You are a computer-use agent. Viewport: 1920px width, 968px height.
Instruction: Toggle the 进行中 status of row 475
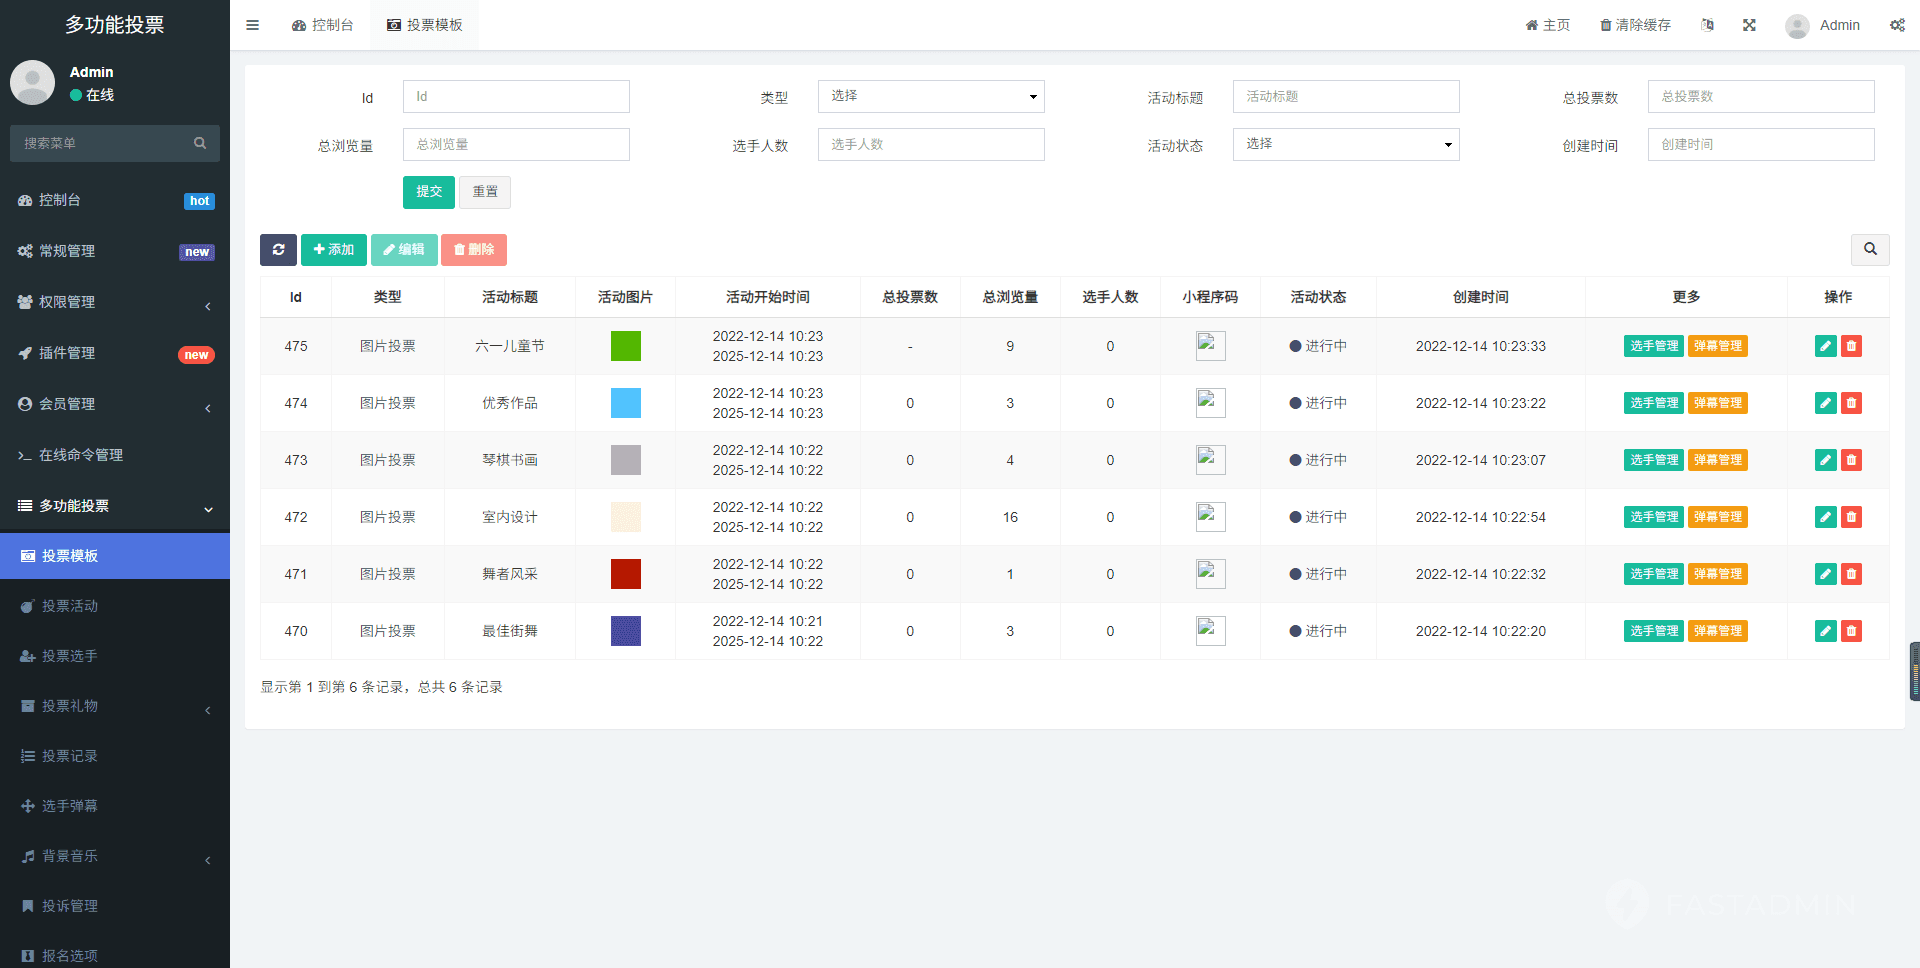pyautogui.click(x=1317, y=346)
